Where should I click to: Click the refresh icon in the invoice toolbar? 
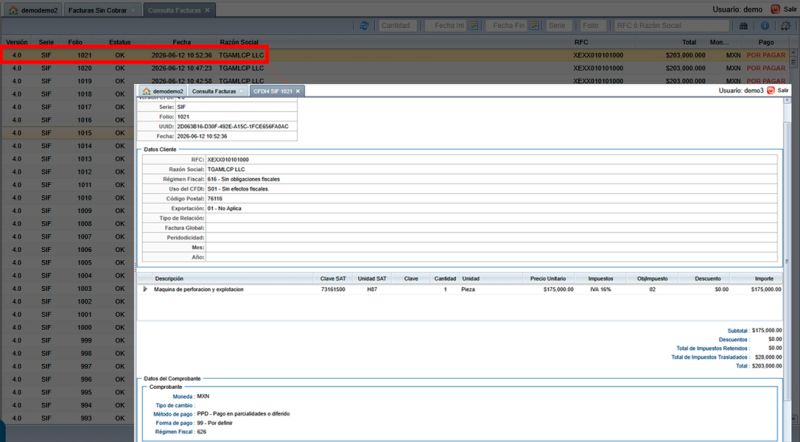[x=364, y=26]
